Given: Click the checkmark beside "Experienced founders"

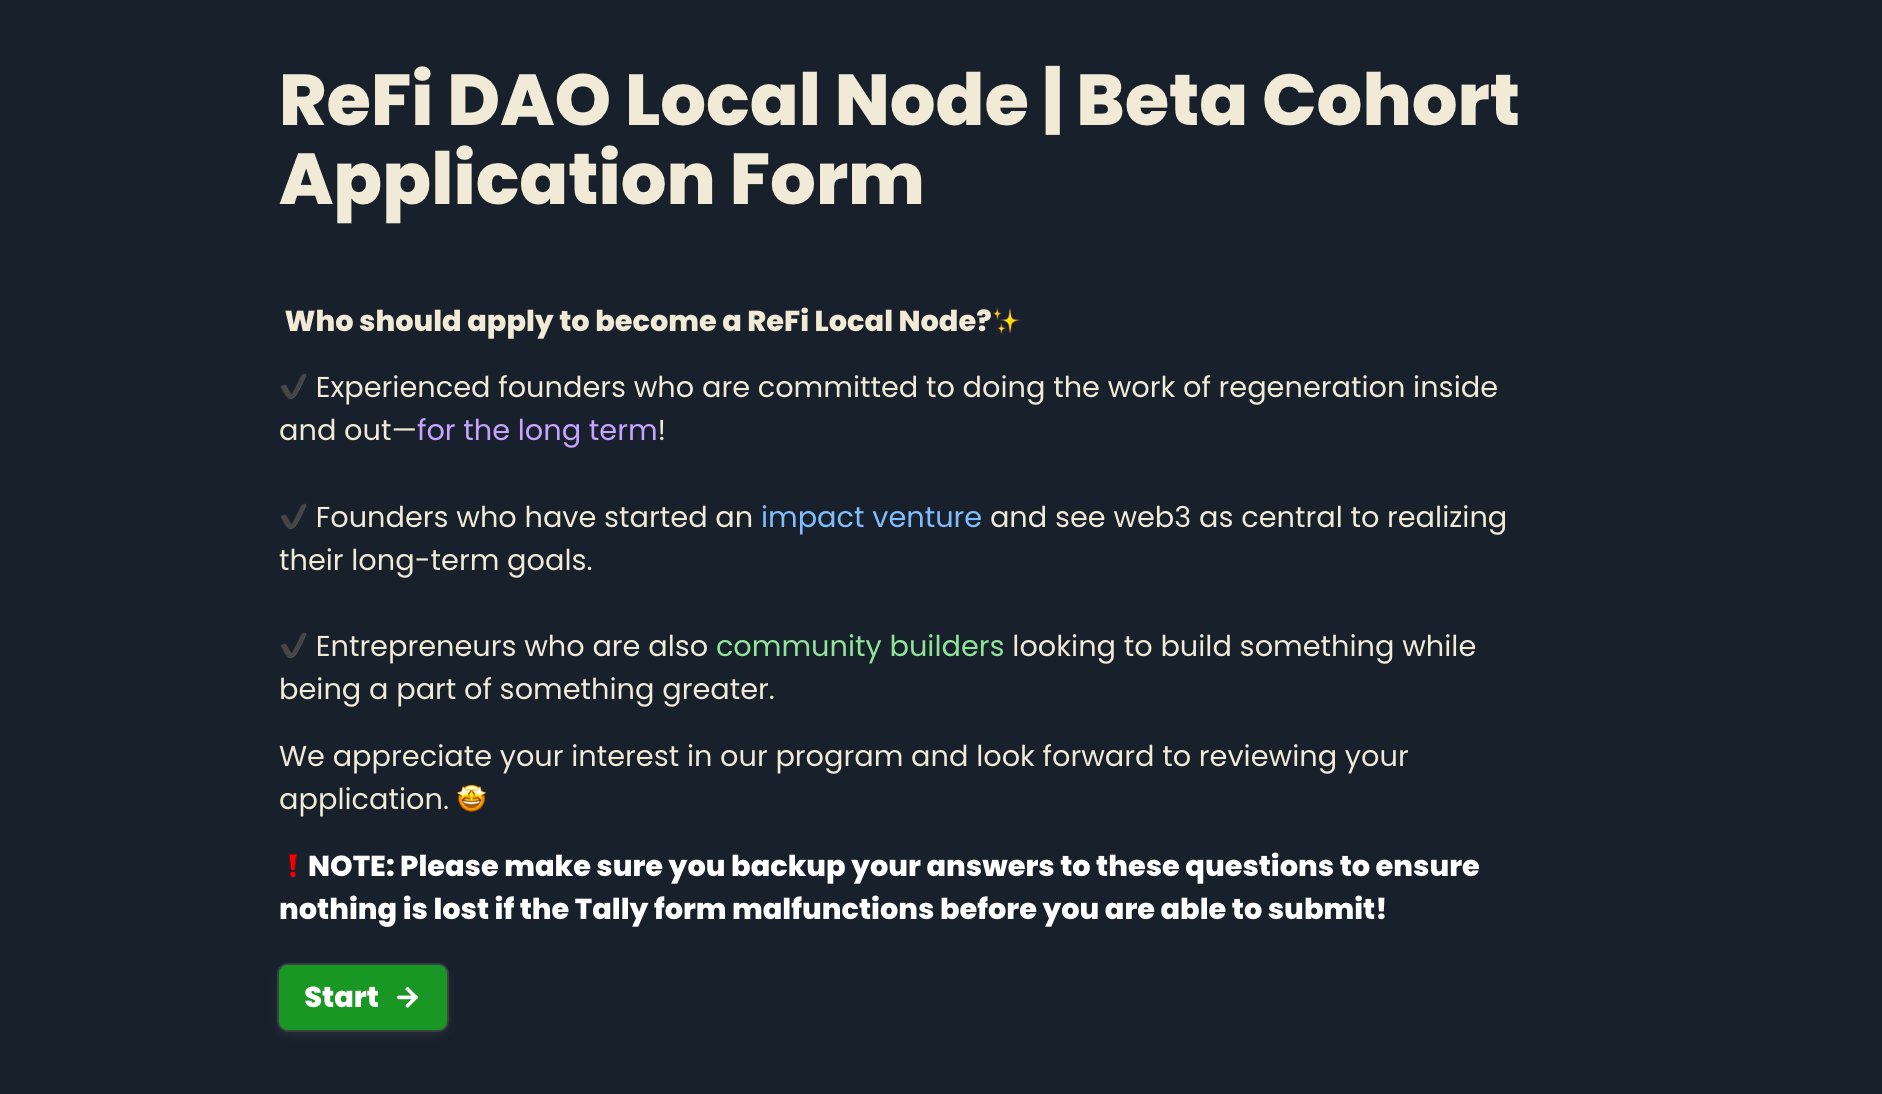Looking at the screenshot, I should (293, 387).
